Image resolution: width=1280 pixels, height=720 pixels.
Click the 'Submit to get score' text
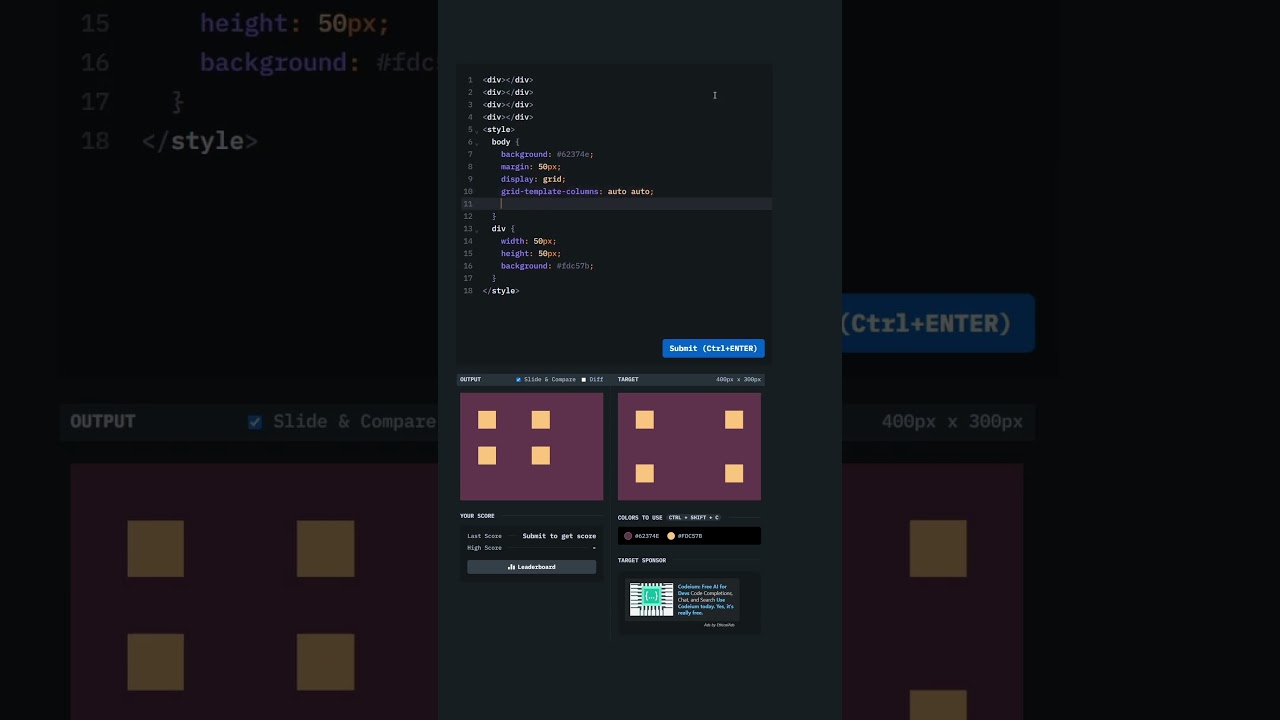(559, 536)
